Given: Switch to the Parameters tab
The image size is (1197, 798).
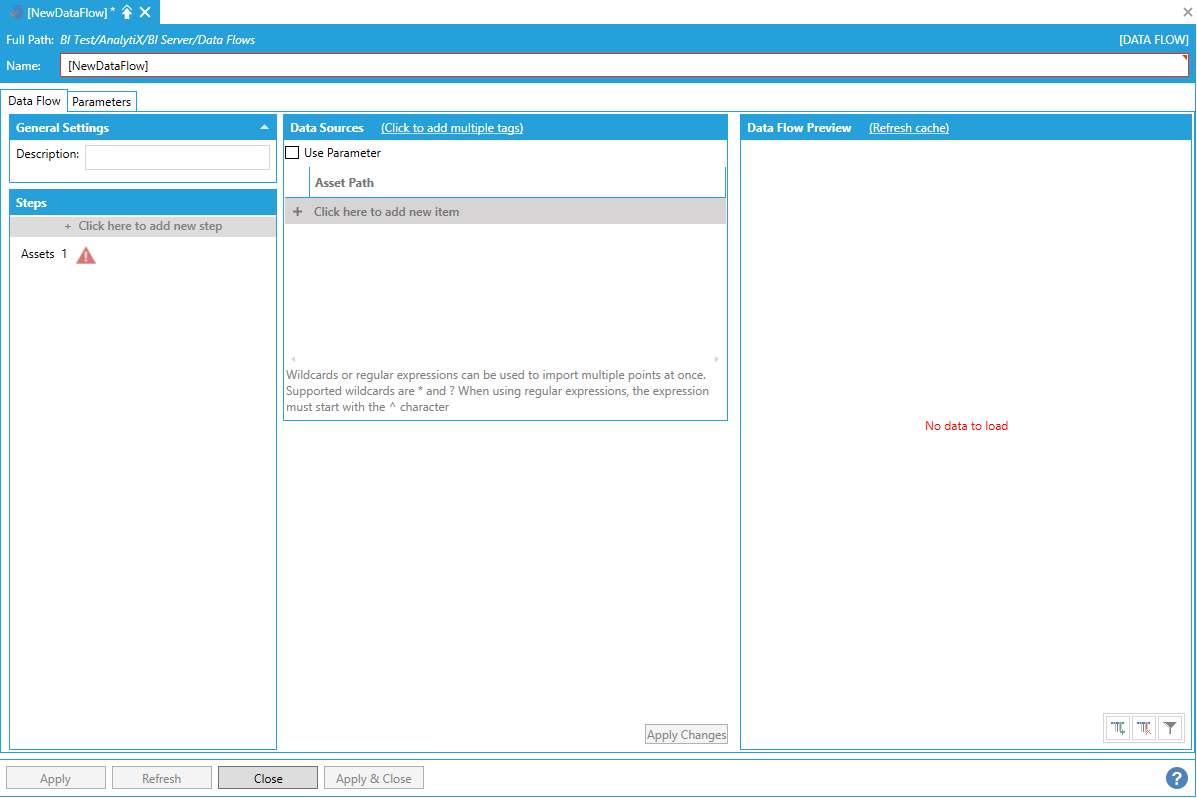Looking at the screenshot, I should [101, 102].
